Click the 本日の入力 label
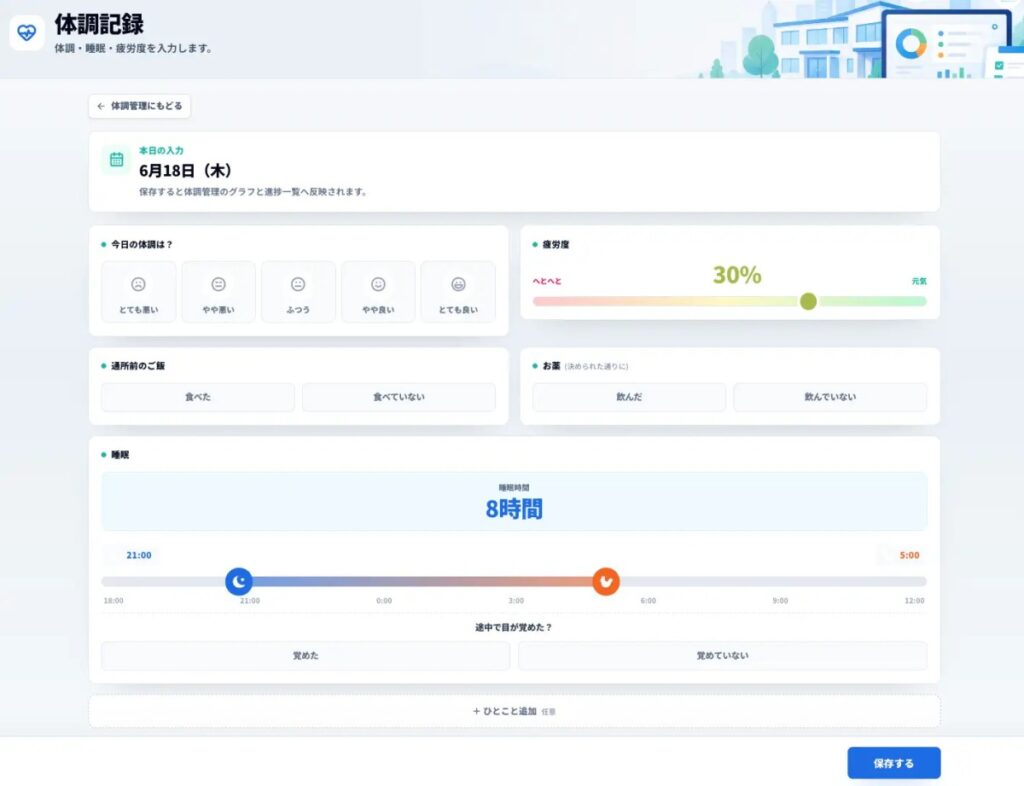This screenshot has width=1024, height=786. point(161,150)
